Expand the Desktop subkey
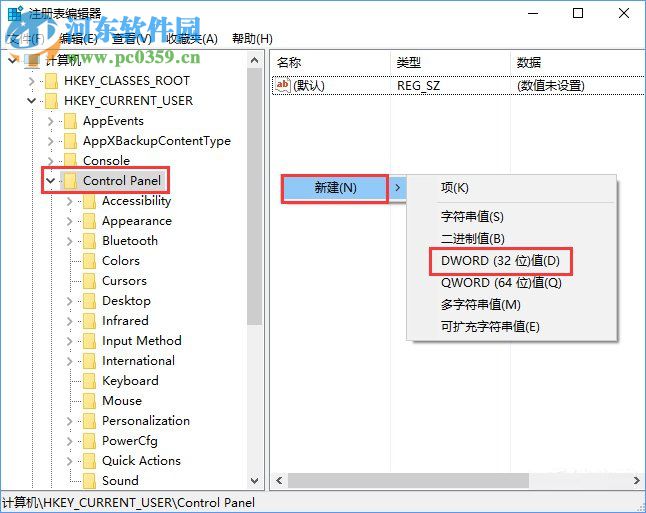Image resolution: width=646 pixels, height=513 pixels. pyautogui.click(x=70, y=301)
